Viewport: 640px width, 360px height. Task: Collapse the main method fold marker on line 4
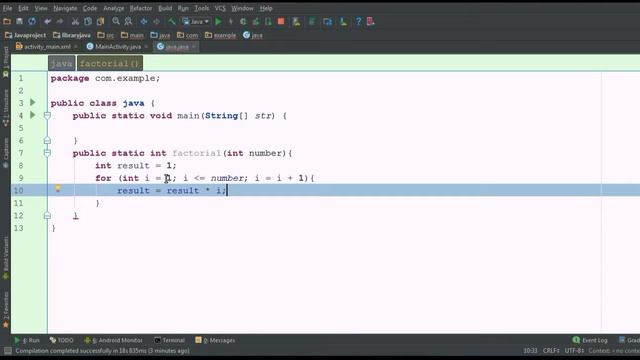click(47, 116)
